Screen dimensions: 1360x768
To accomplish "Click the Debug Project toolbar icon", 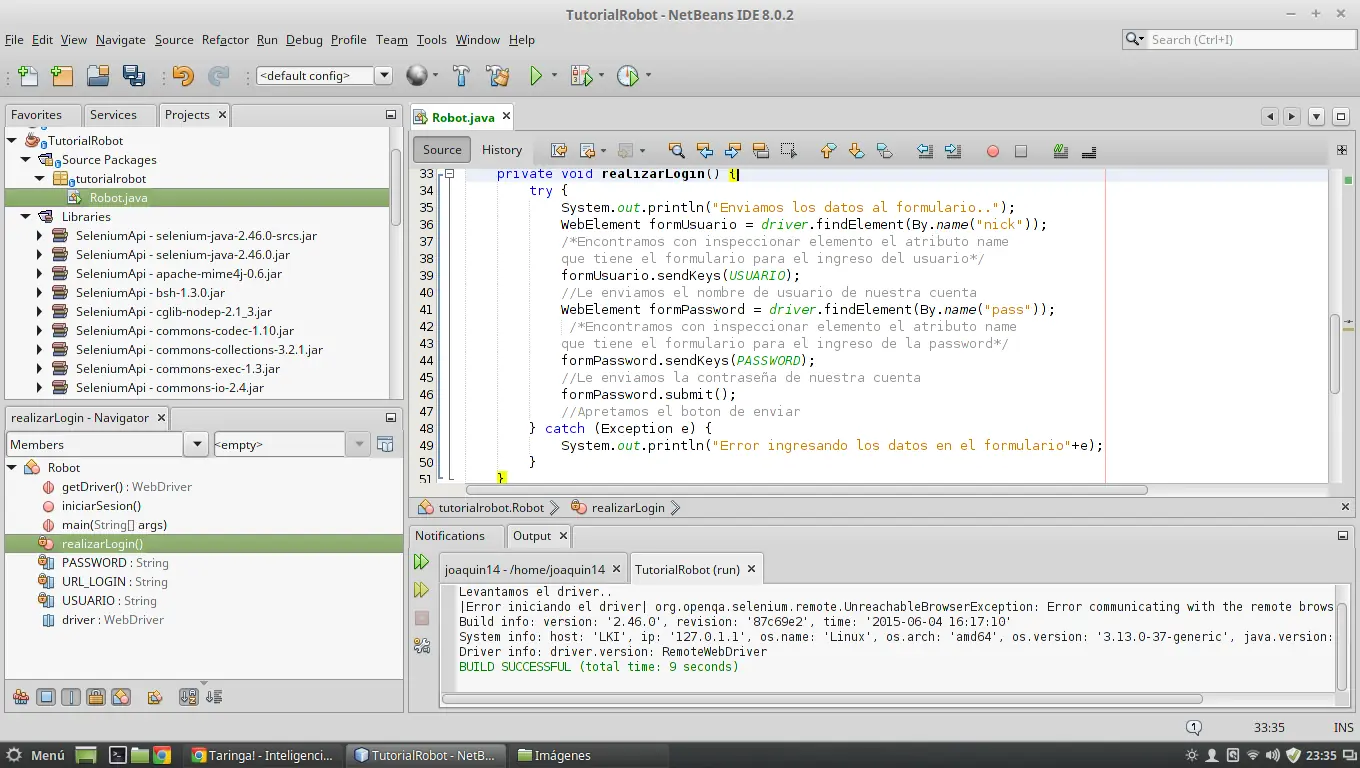I will click(580, 75).
